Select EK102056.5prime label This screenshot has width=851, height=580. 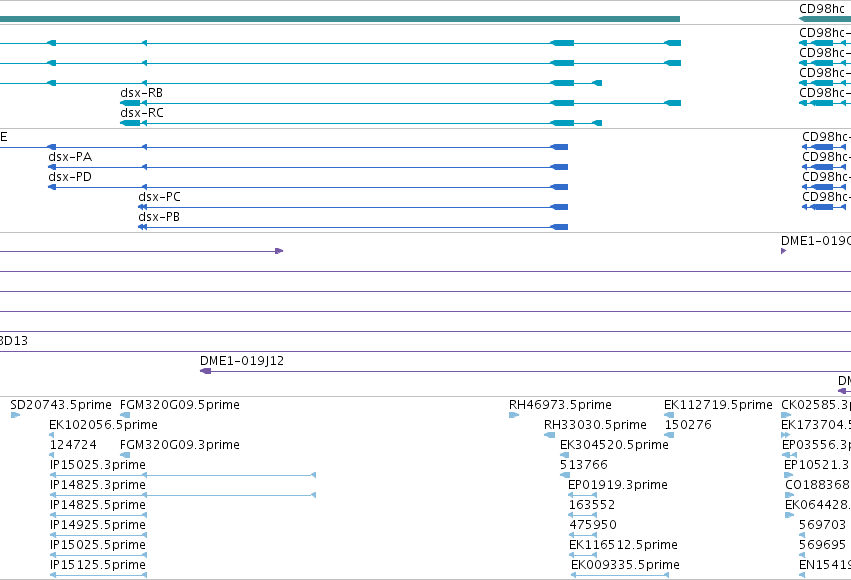(x=103, y=425)
